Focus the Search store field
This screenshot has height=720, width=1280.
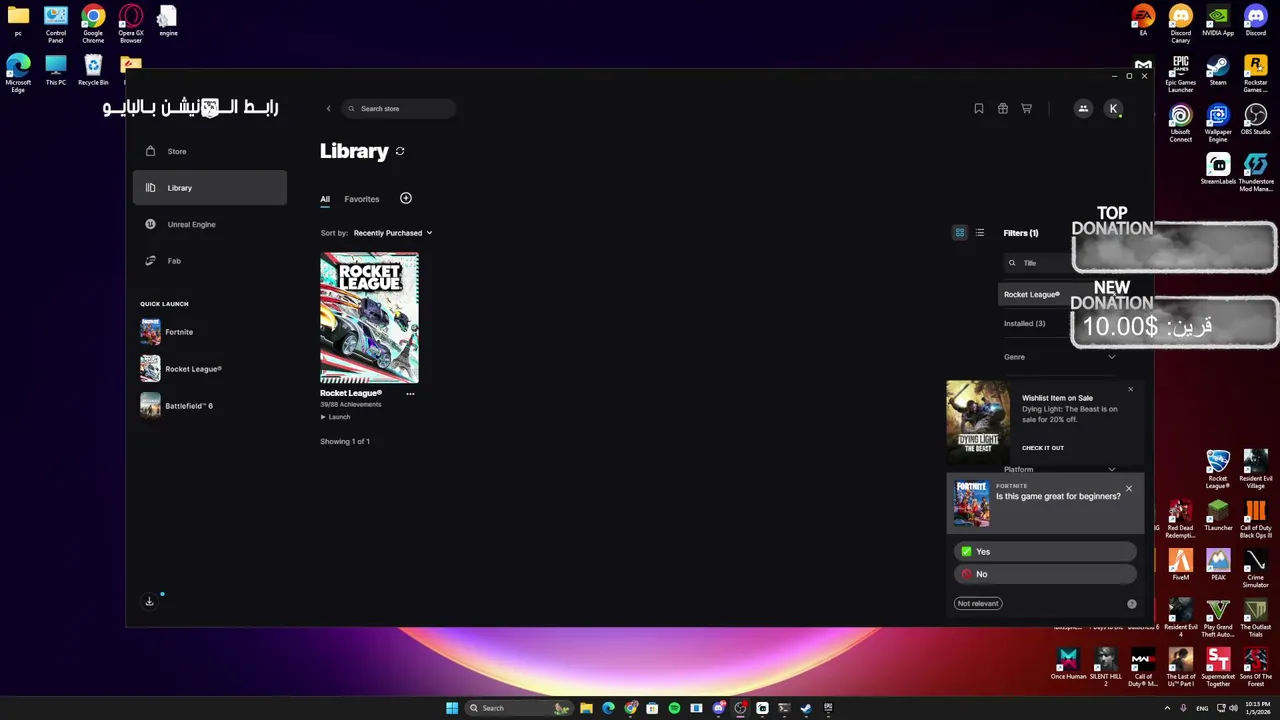point(398,108)
